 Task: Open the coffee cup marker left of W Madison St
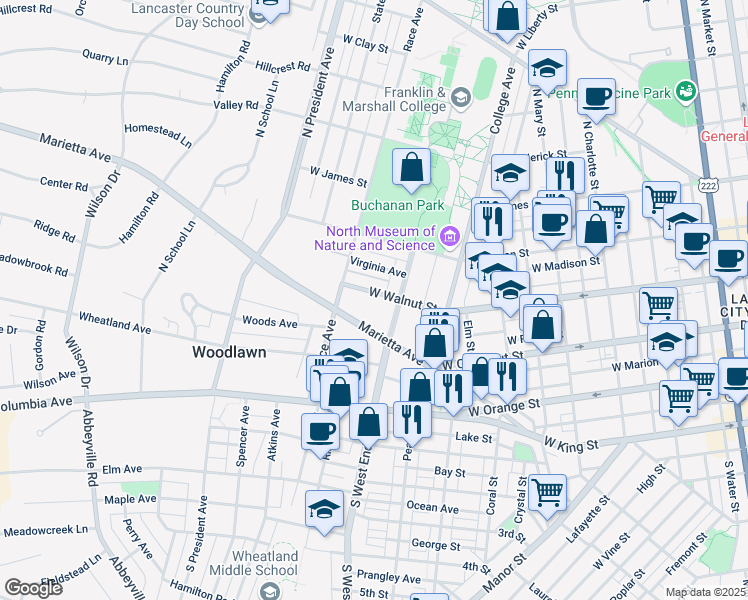(x=552, y=223)
